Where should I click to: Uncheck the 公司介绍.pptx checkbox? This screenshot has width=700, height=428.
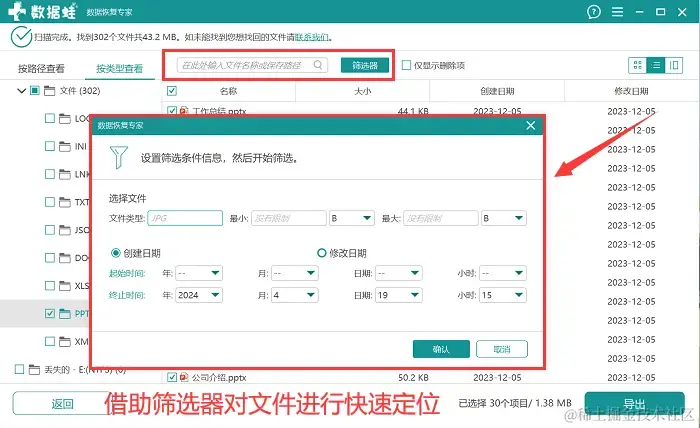tap(172, 377)
